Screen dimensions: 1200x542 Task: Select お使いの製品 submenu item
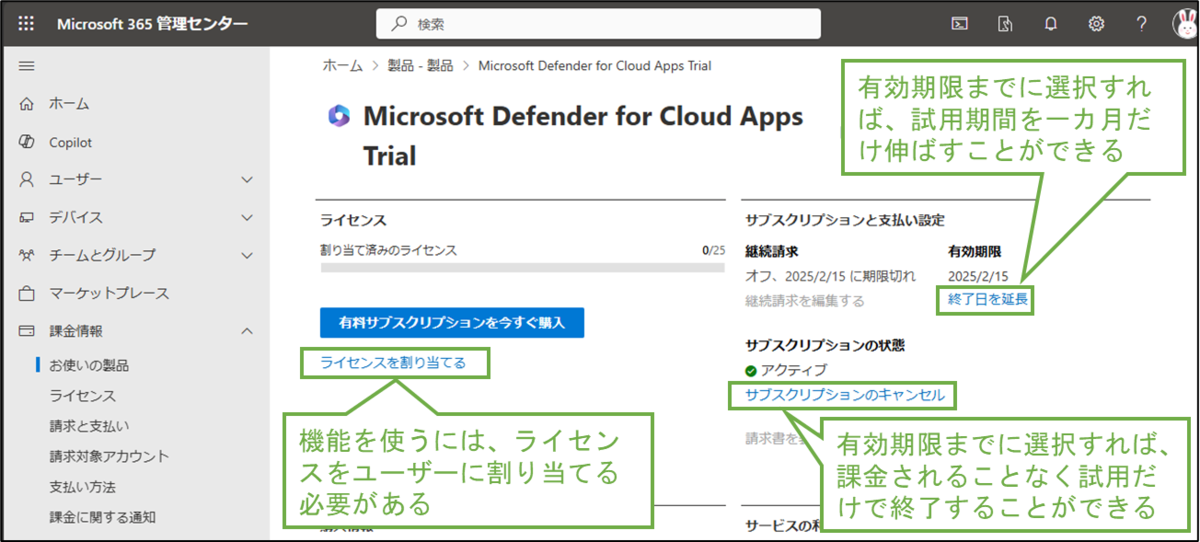(x=89, y=365)
